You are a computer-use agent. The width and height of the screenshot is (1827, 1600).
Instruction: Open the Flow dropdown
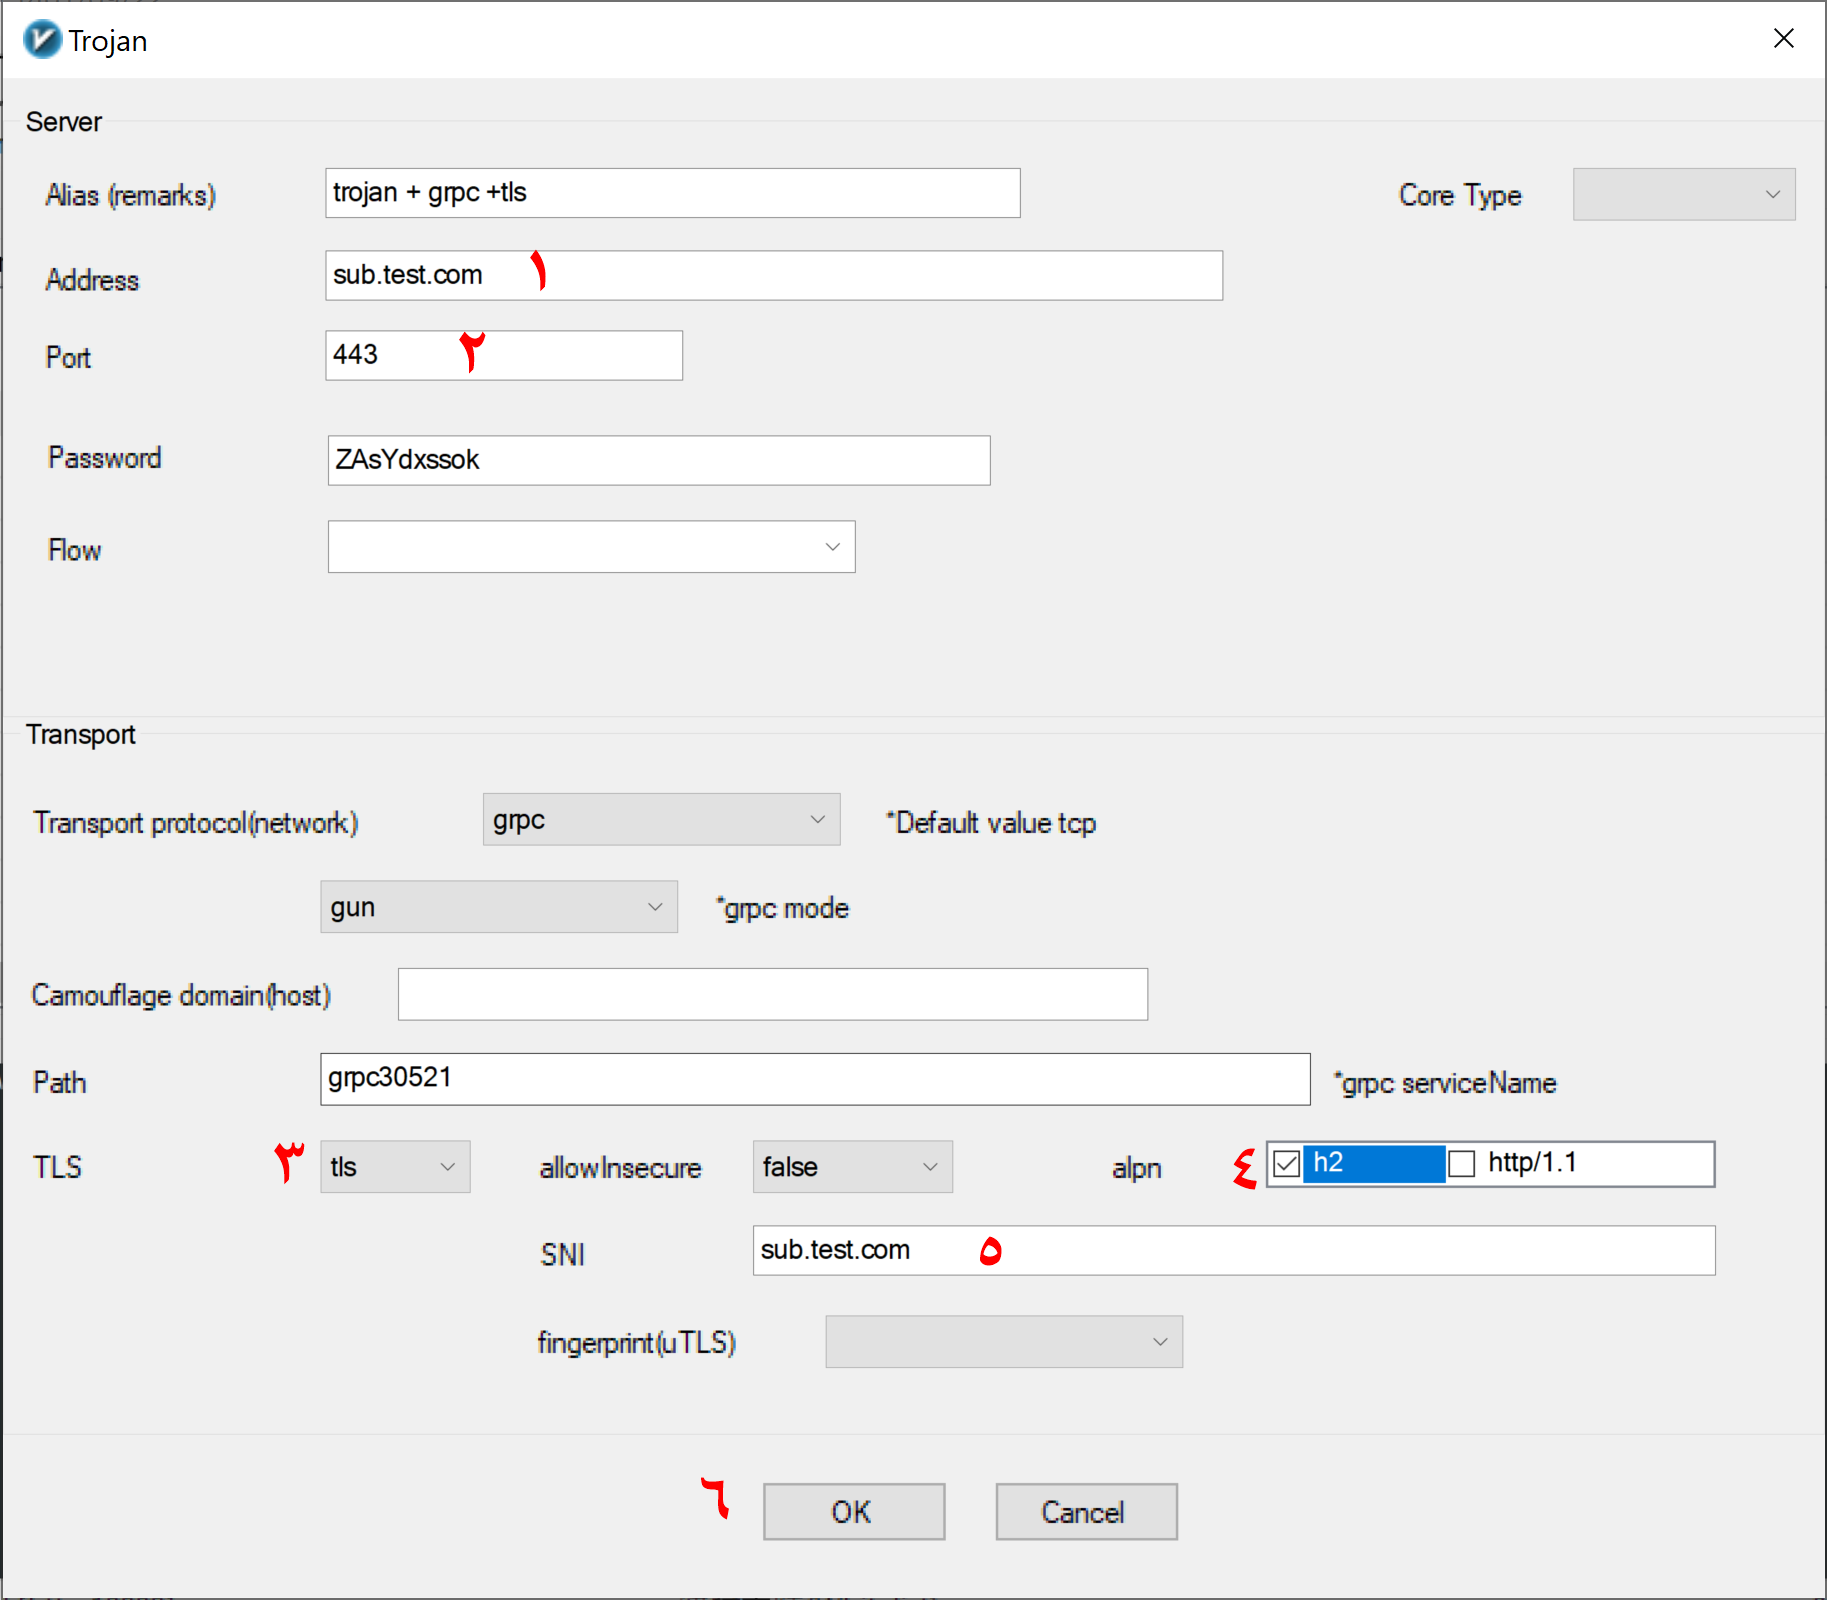coord(591,546)
